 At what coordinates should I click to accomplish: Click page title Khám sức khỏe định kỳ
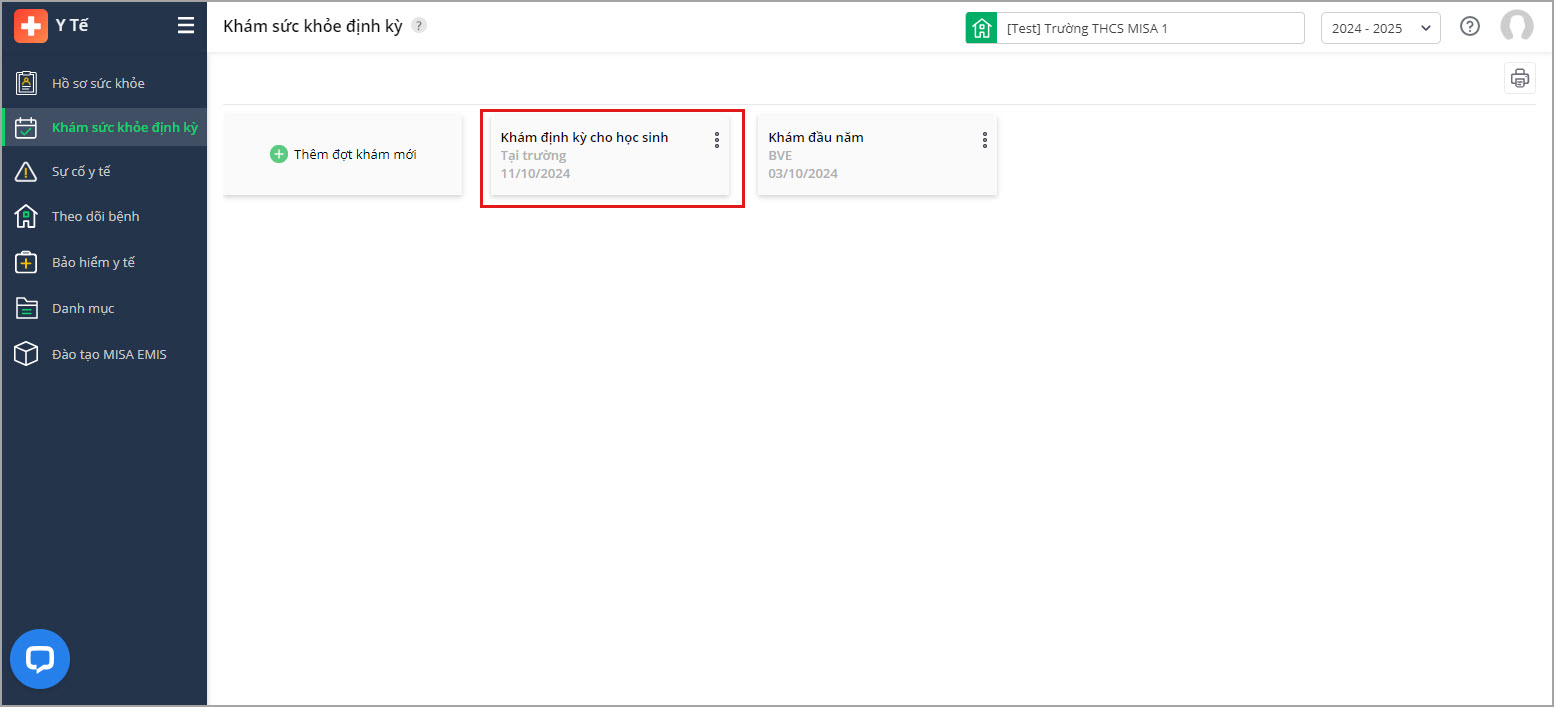313,26
